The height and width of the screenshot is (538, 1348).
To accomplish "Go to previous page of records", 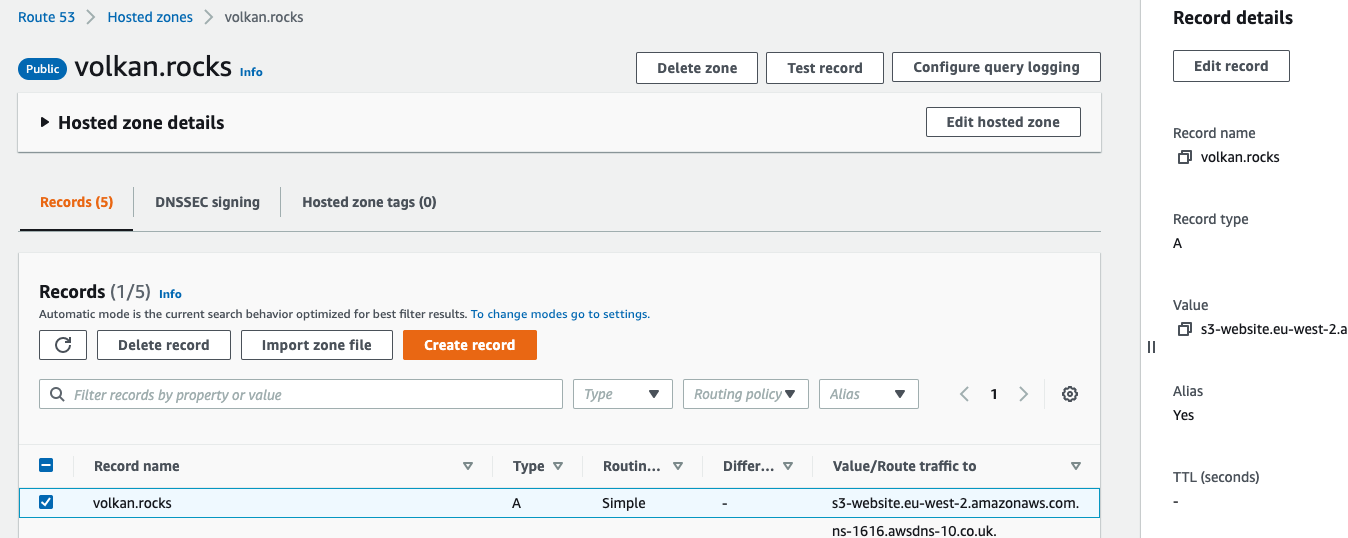I will [964, 394].
